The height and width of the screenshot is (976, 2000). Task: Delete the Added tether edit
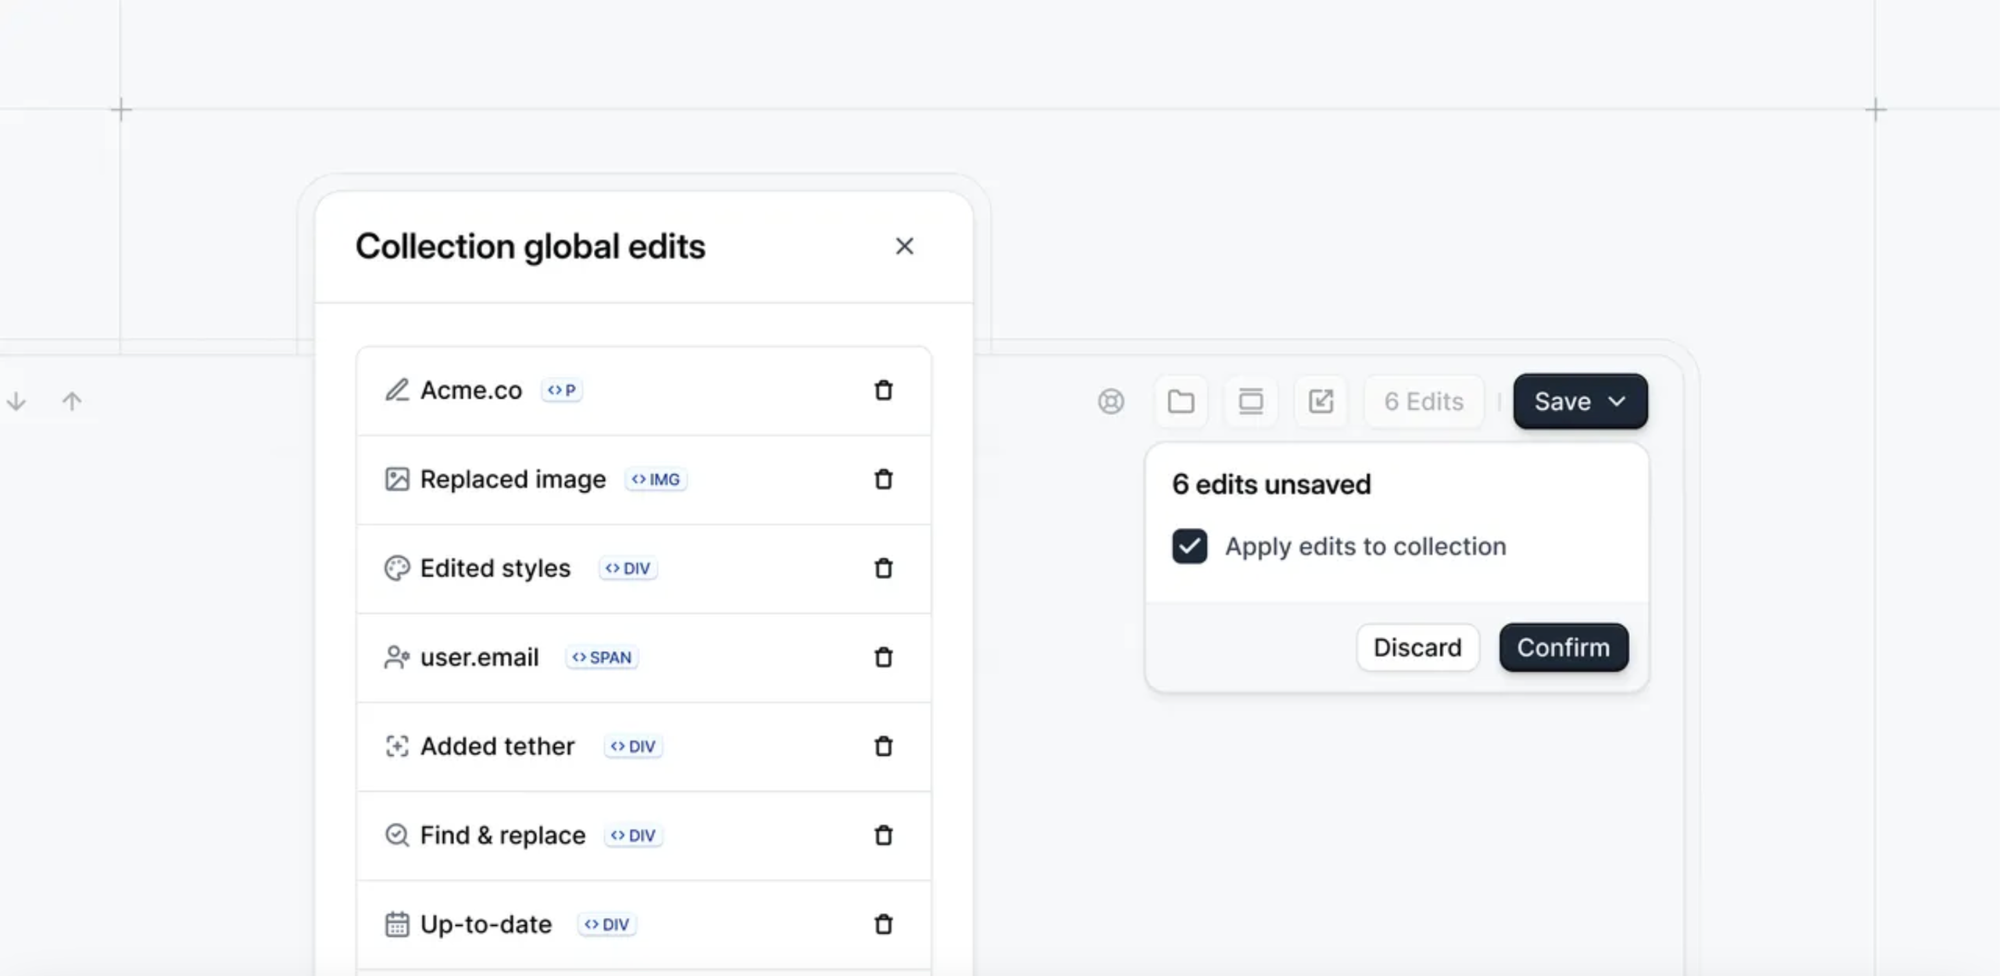point(883,746)
